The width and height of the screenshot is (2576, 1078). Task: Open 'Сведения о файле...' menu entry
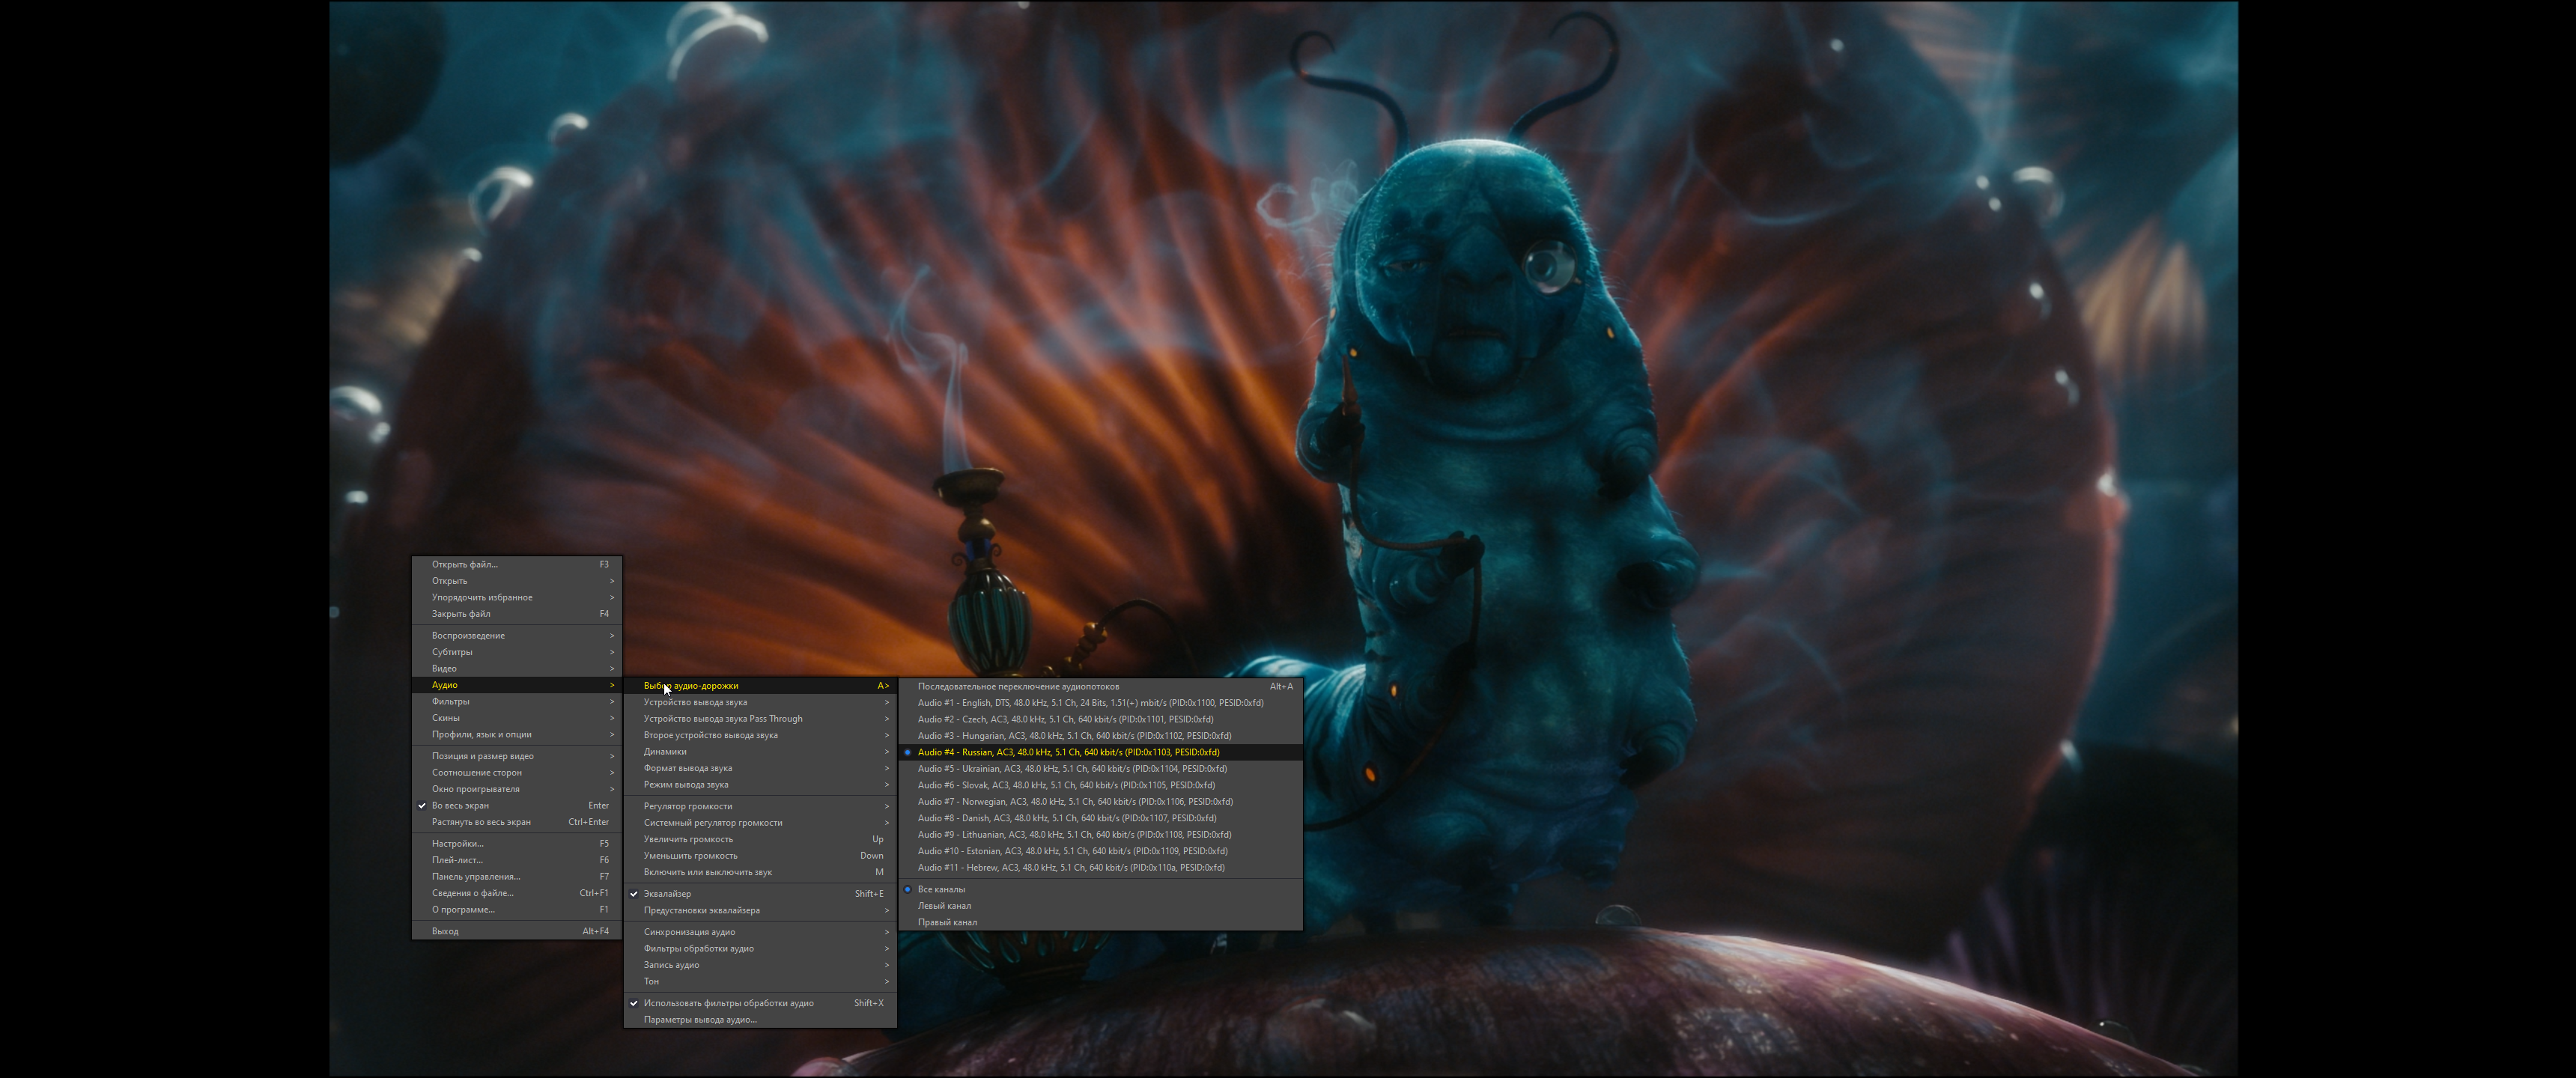point(517,893)
